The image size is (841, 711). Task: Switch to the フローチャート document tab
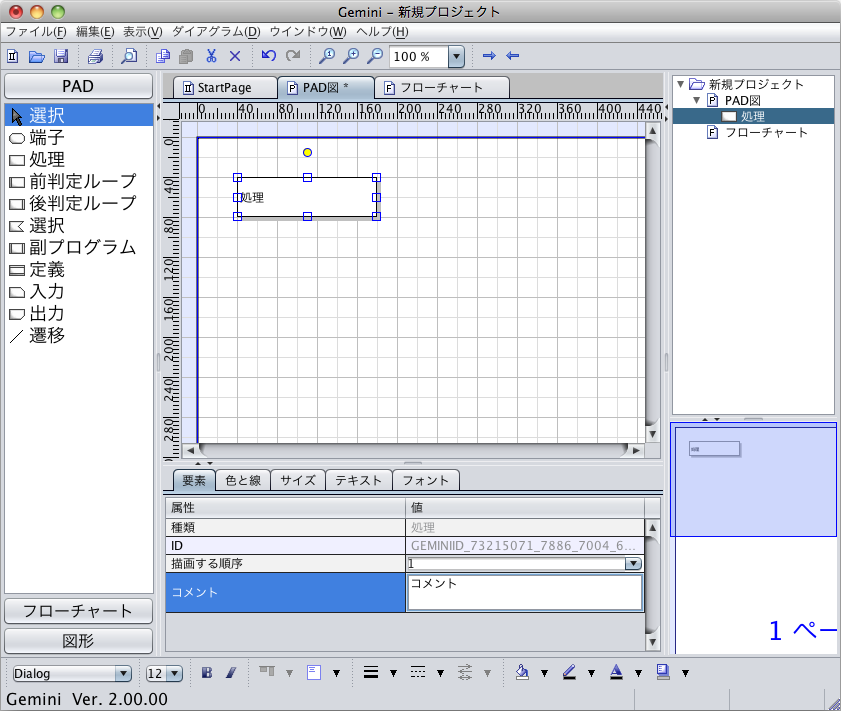[x=441, y=87]
